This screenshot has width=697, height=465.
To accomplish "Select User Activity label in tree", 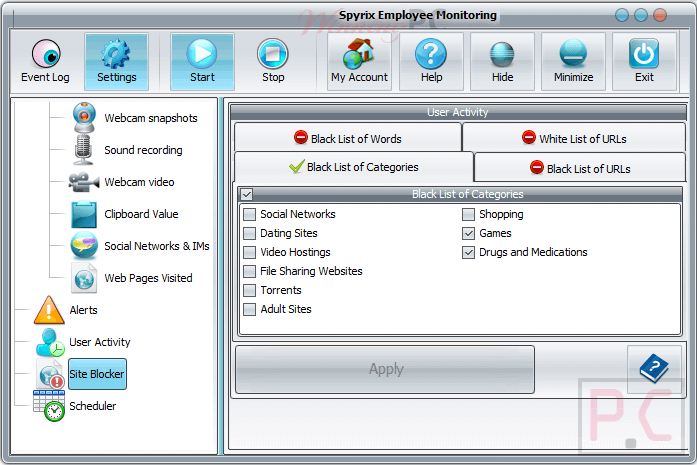I will (100, 342).
